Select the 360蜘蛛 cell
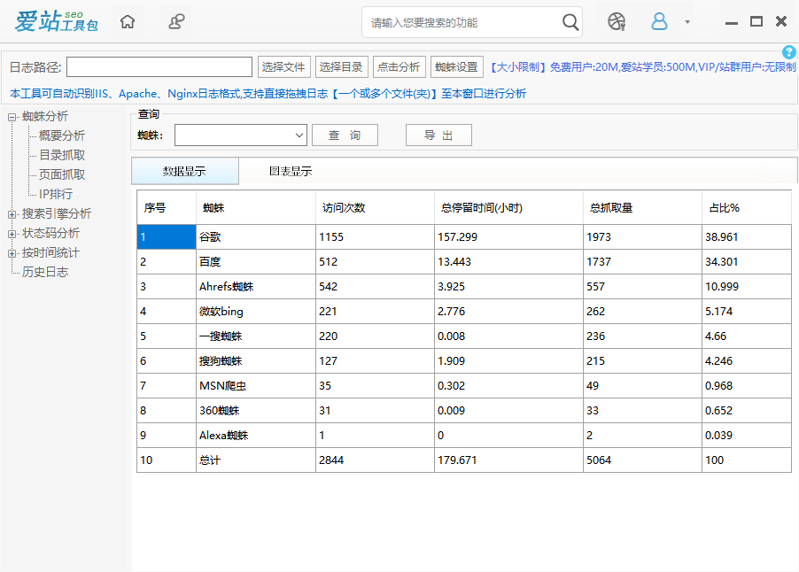The width and height of the screenshot is (799, 572). pyautogui.click(x=256, y=411)
